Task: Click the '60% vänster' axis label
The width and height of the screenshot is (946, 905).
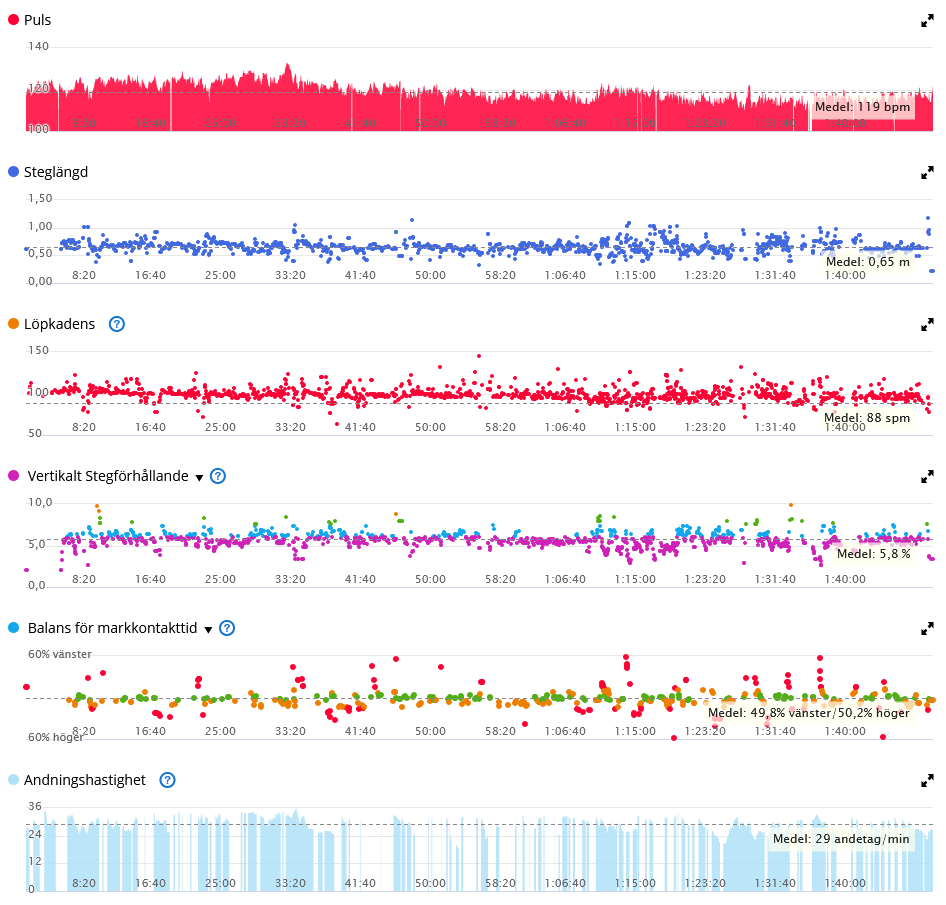Action: [x=60, y=655]
